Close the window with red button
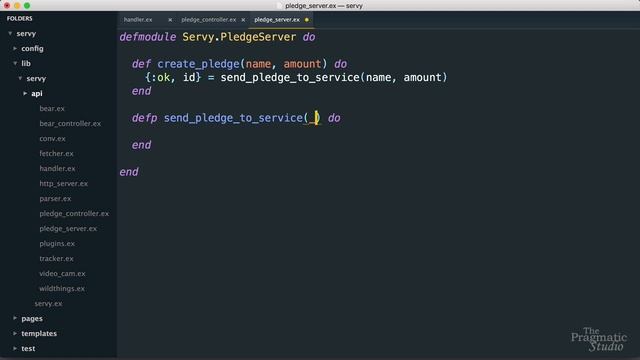The height and width of the screenshot is (360, 640). click(7, 6)
